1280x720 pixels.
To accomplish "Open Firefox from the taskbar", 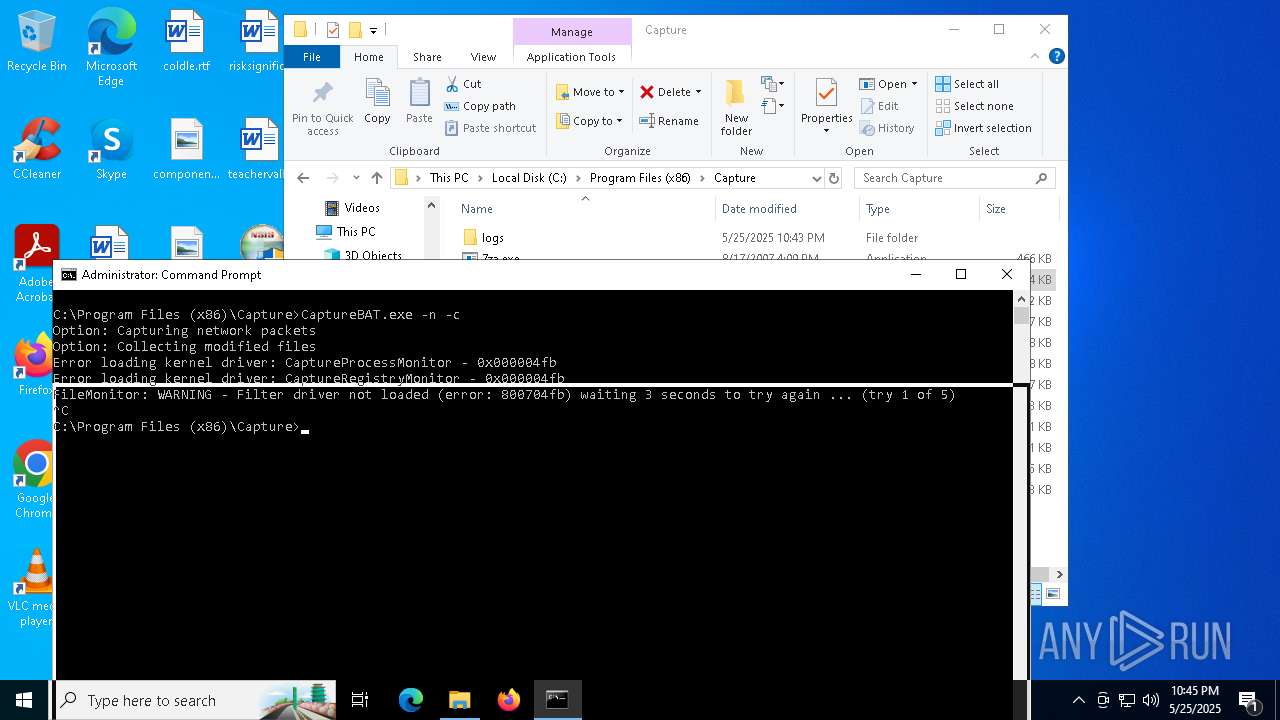I will pyautogui.click(x=508, y=700).
